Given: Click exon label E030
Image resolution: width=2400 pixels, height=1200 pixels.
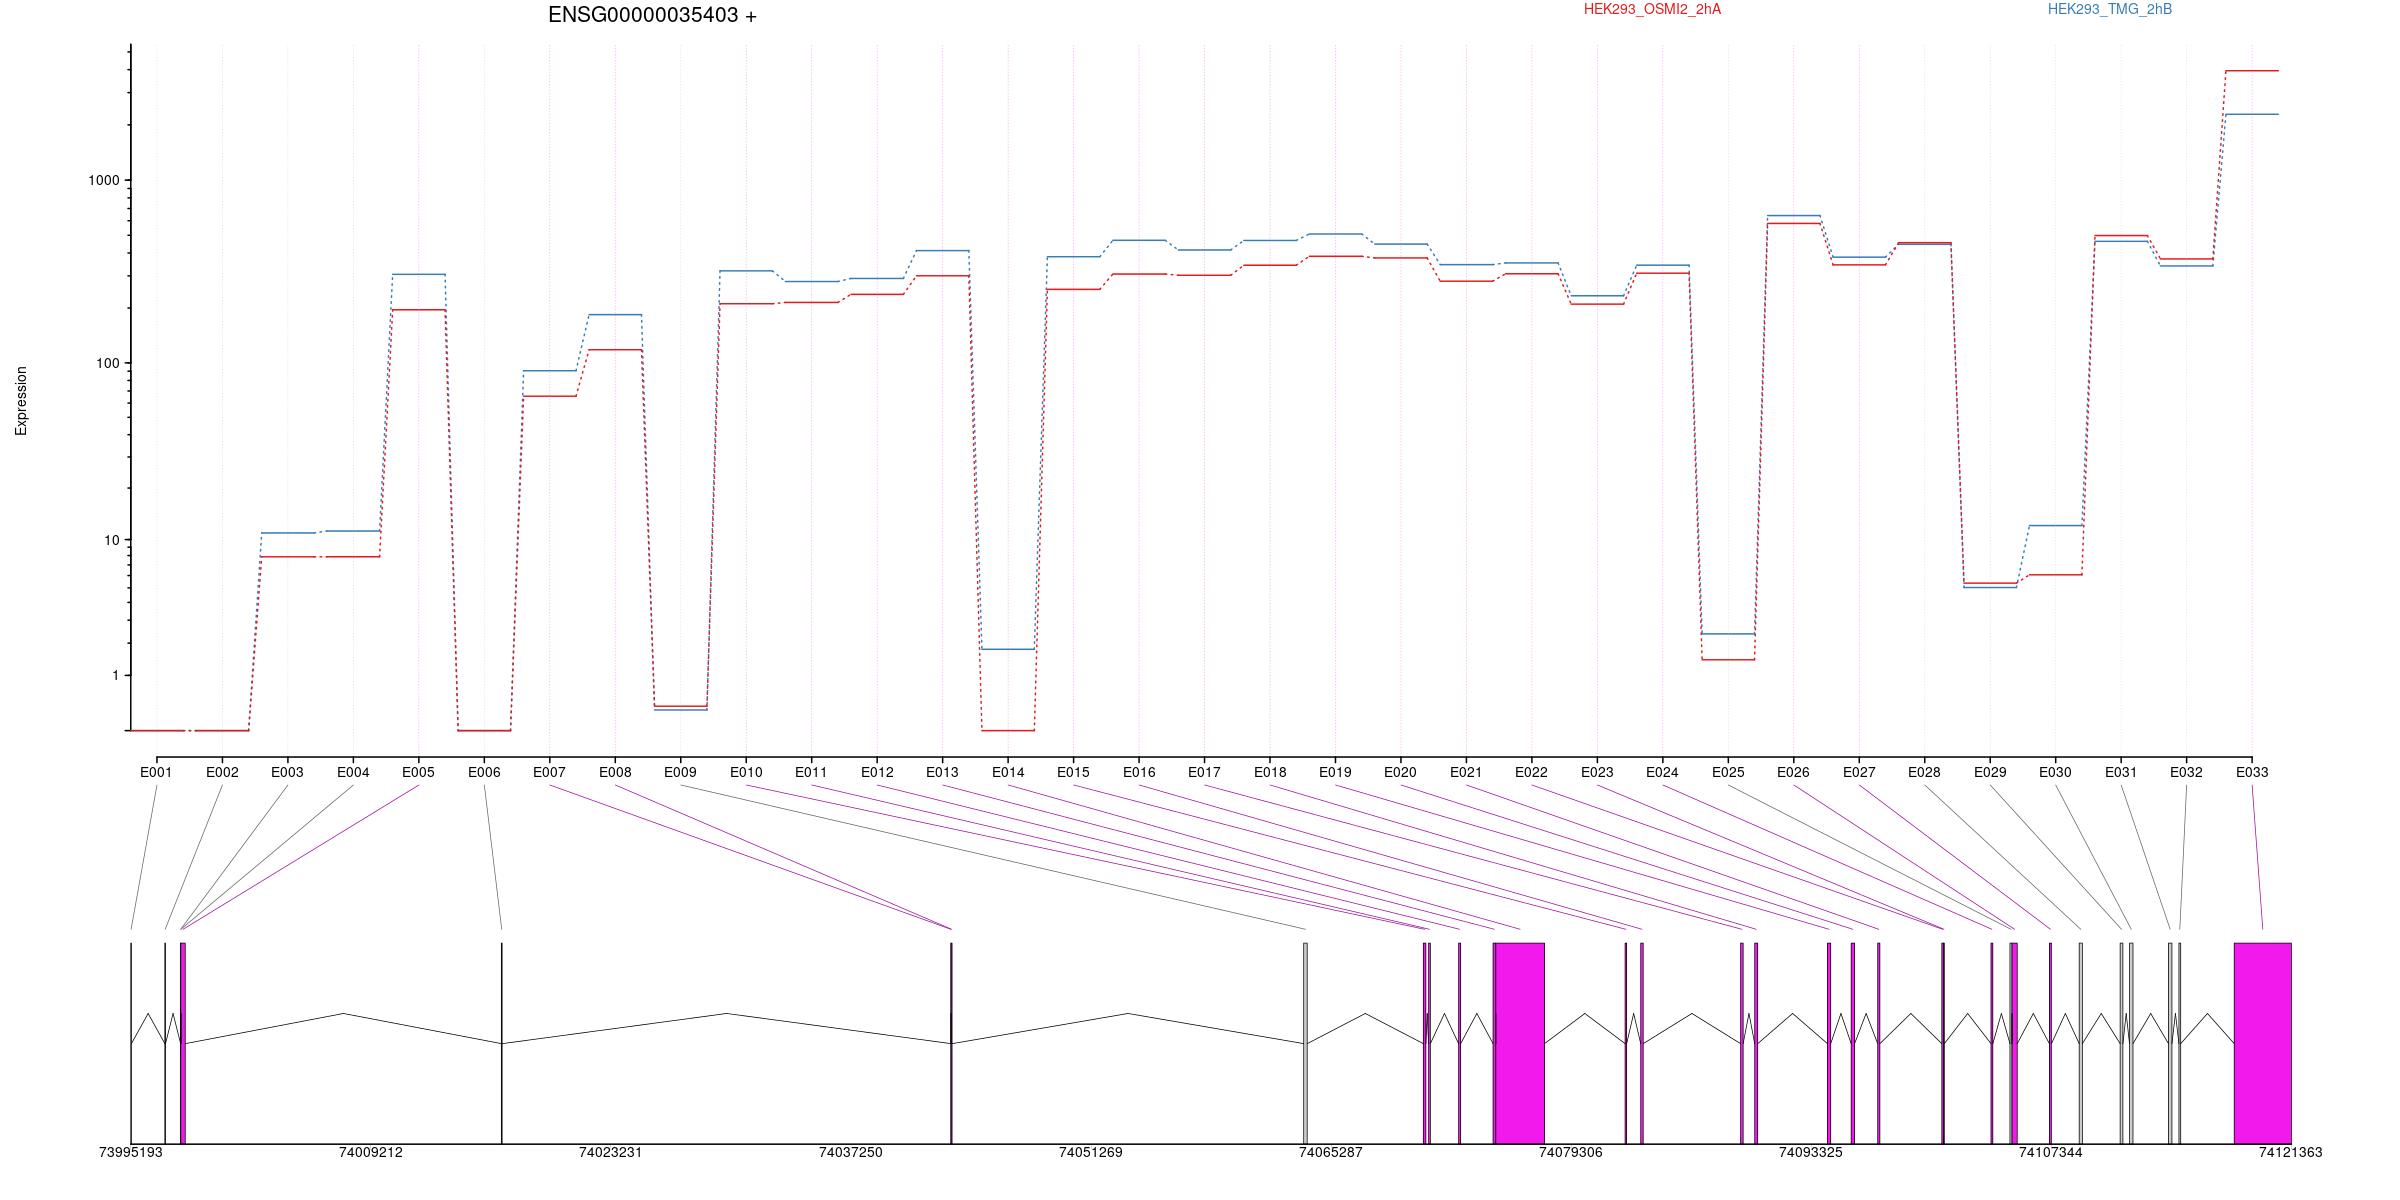Looking at the screenshot, I should [2055, 772].
